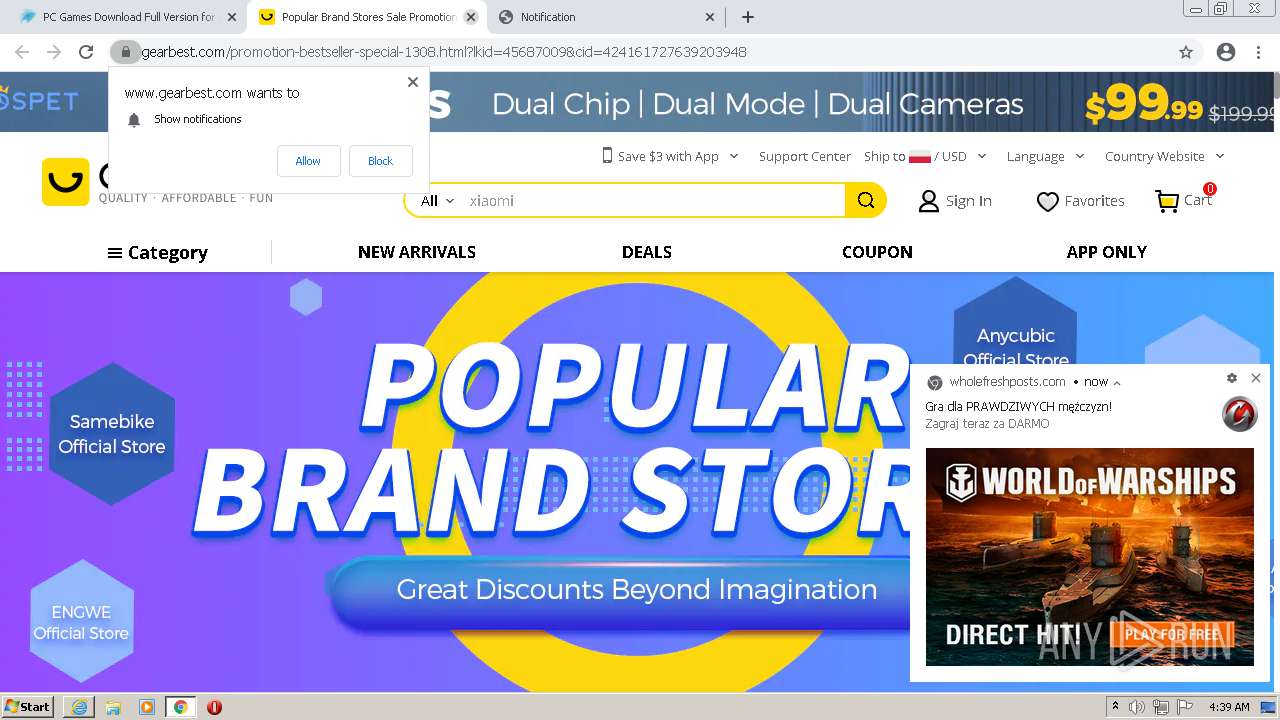Open notification settings gear icon
This screenshot has height=720, width=1280.
point(1232,378)
